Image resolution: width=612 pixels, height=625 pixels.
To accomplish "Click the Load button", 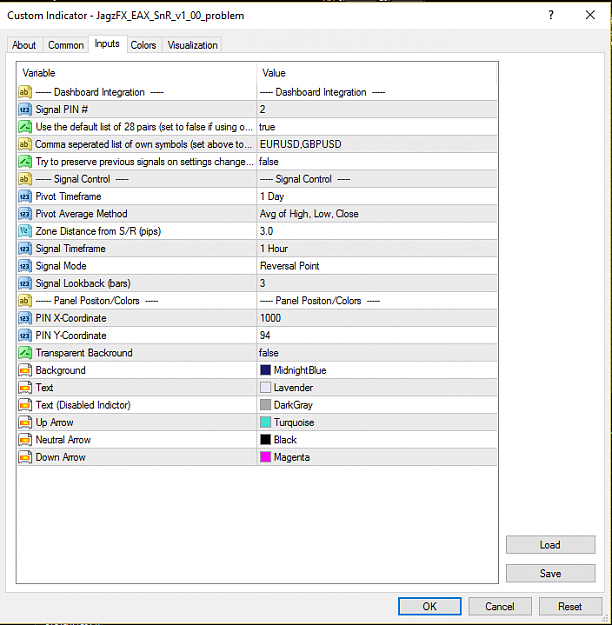I will point(550,545).
